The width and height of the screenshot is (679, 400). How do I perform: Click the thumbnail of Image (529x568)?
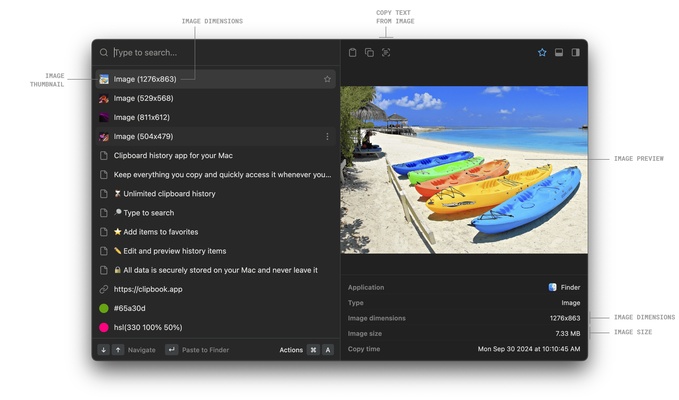coord(103,98)
